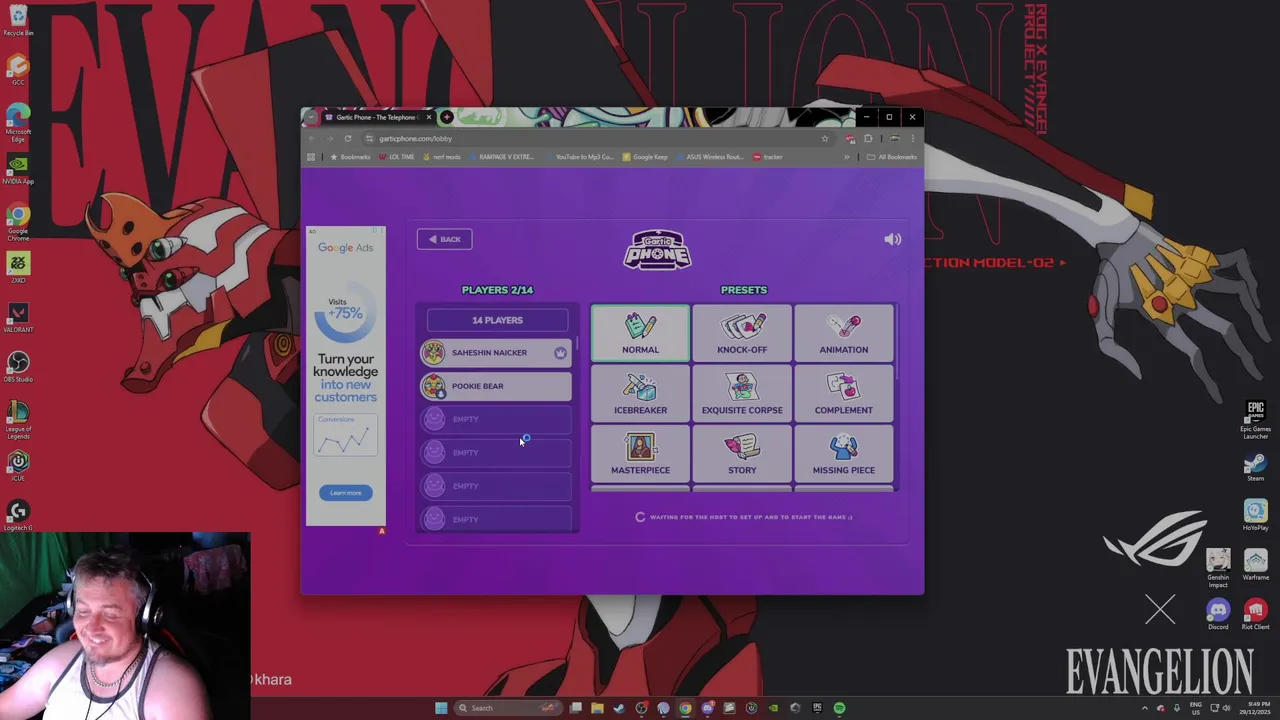
Task: Click Pookie Bear's player avatar
Action: 434,386
